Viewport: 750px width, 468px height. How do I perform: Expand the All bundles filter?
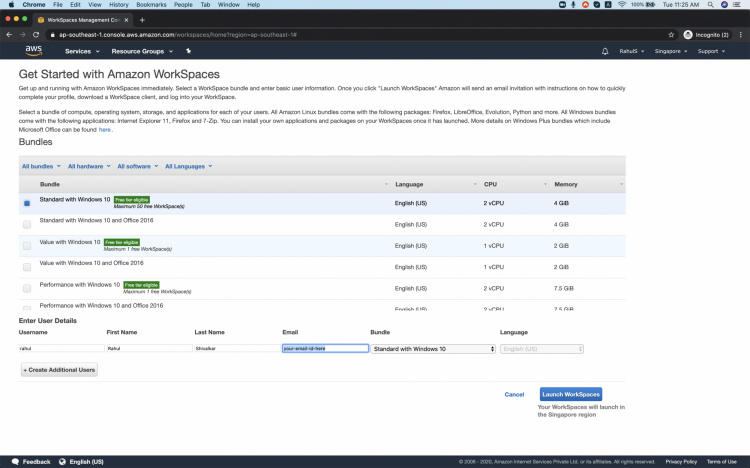(41, 166)
